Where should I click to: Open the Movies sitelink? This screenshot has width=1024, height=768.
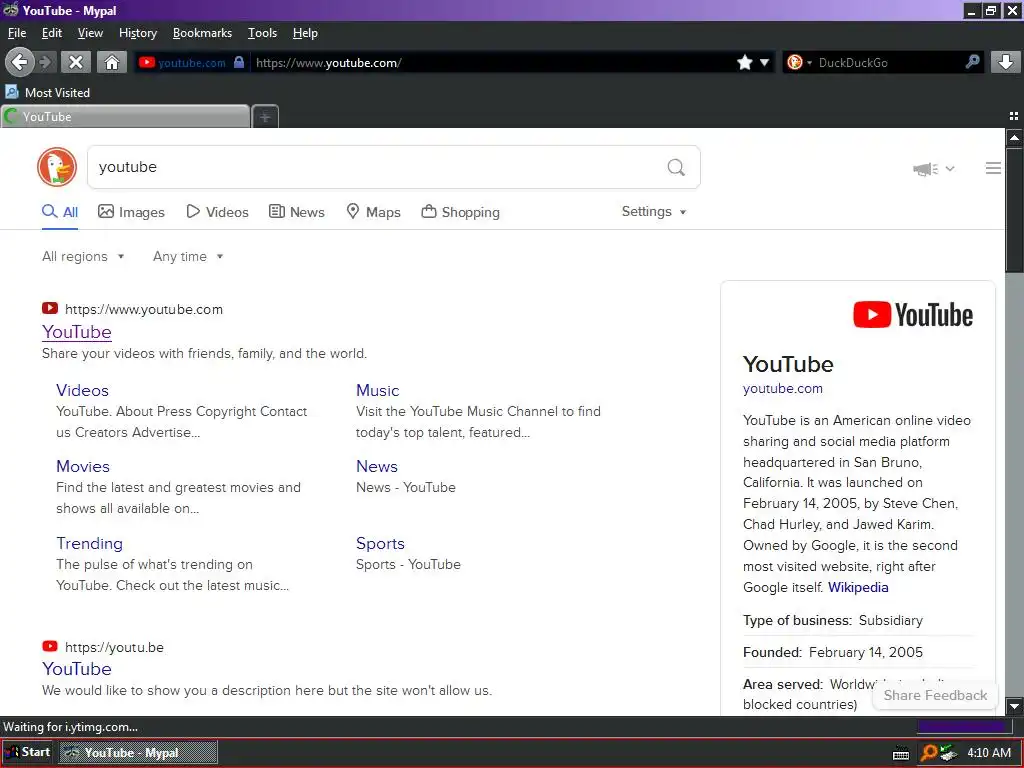coord(83,466)
